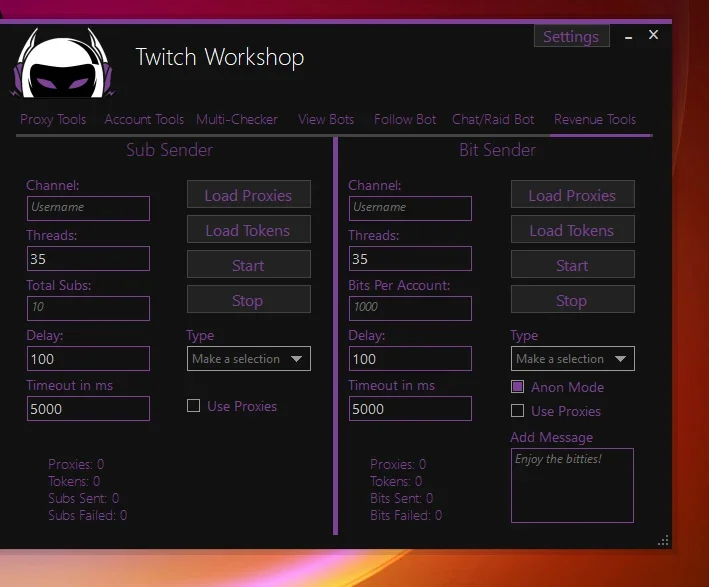Open the Settings panel
The width and height of the screenshot is (709, 587).
coord(572,36)
